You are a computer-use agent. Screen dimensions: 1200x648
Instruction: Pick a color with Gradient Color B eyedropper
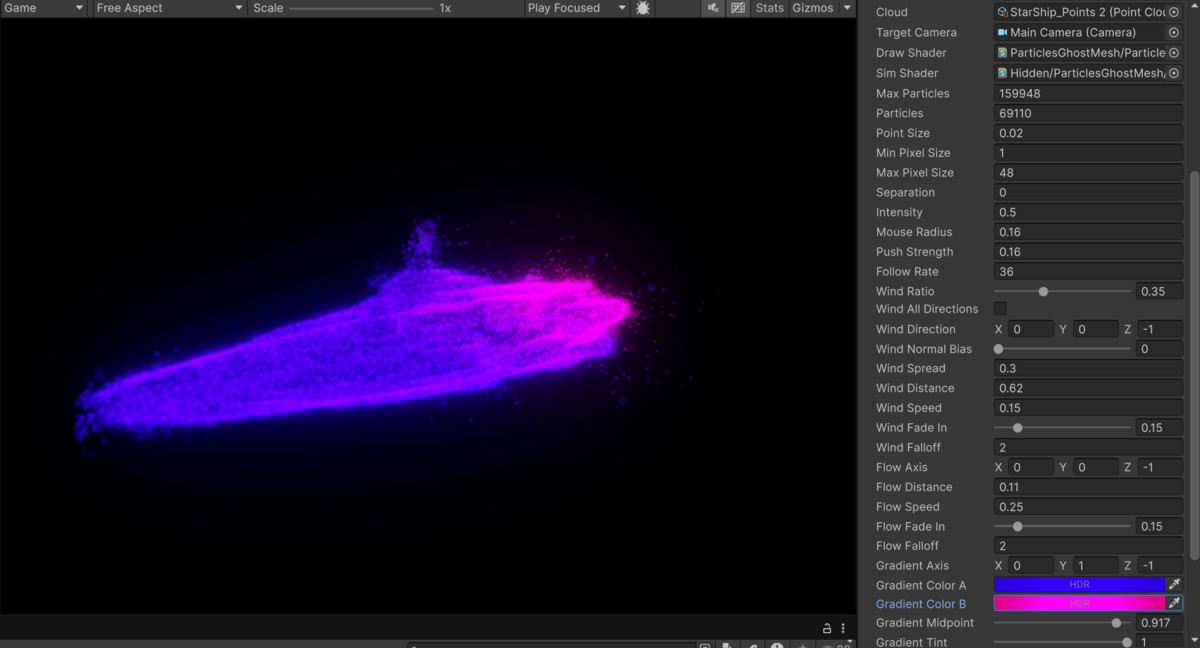click(1175, 604)
